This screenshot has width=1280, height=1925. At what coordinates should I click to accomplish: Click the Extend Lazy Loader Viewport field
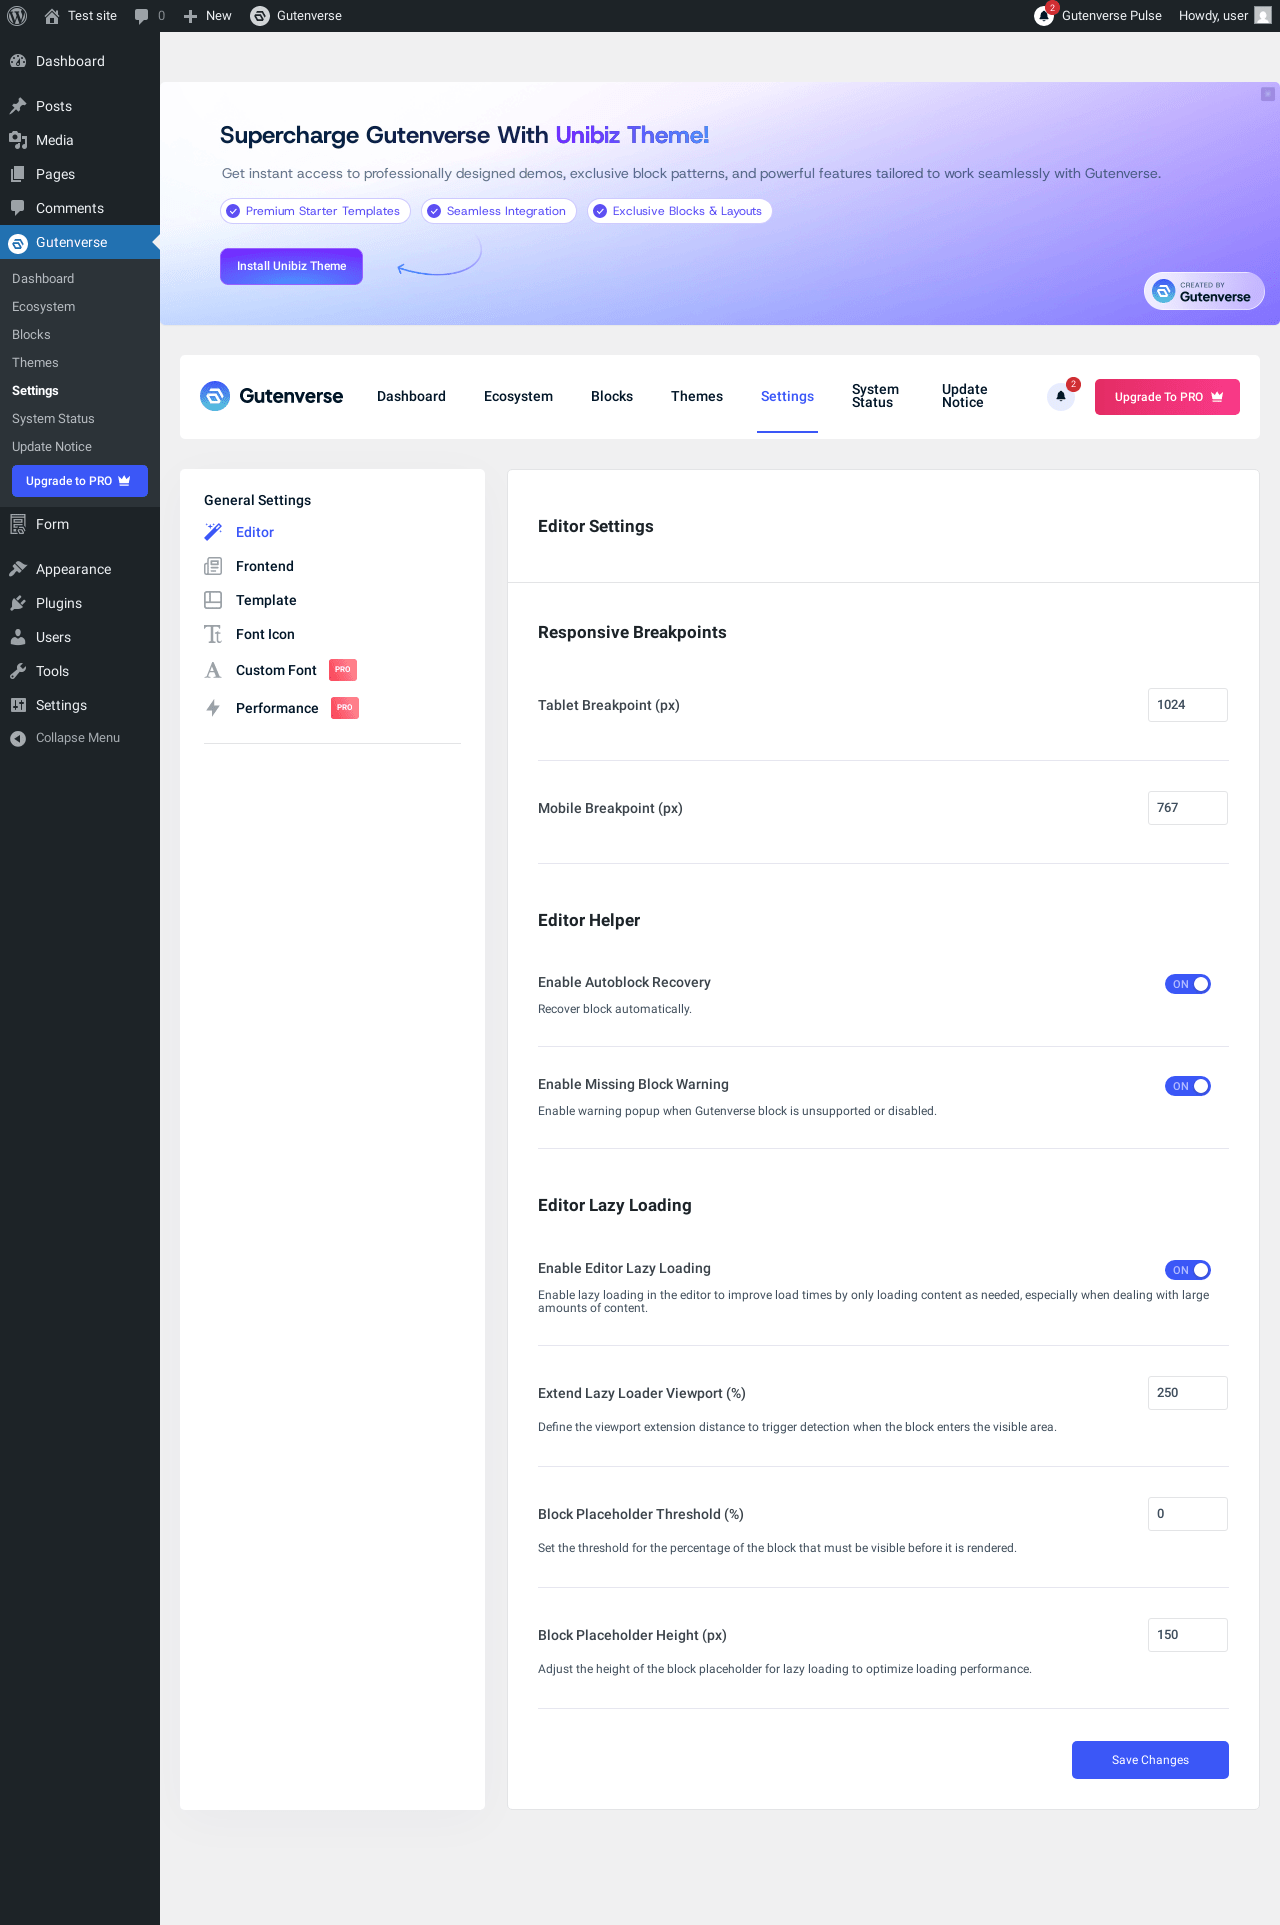pos(1188,1393)
